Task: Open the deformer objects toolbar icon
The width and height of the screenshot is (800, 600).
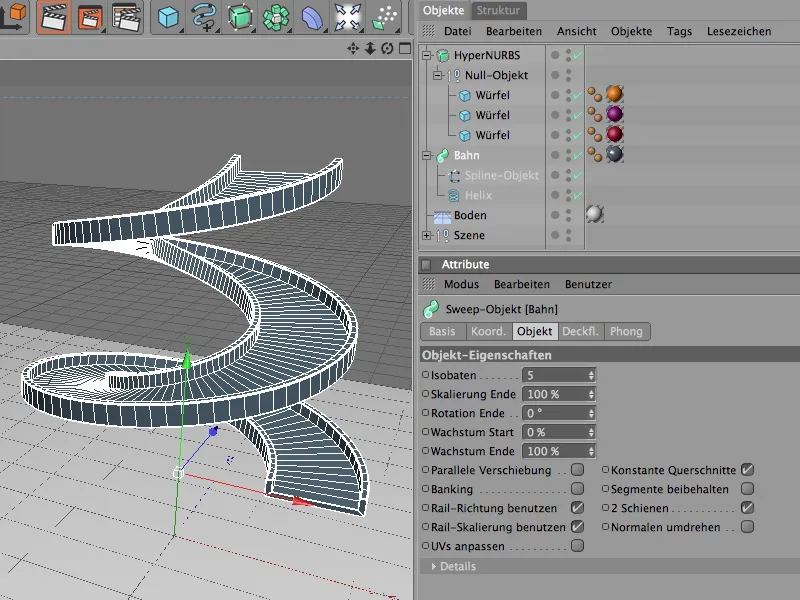Action: pos(312,17)
